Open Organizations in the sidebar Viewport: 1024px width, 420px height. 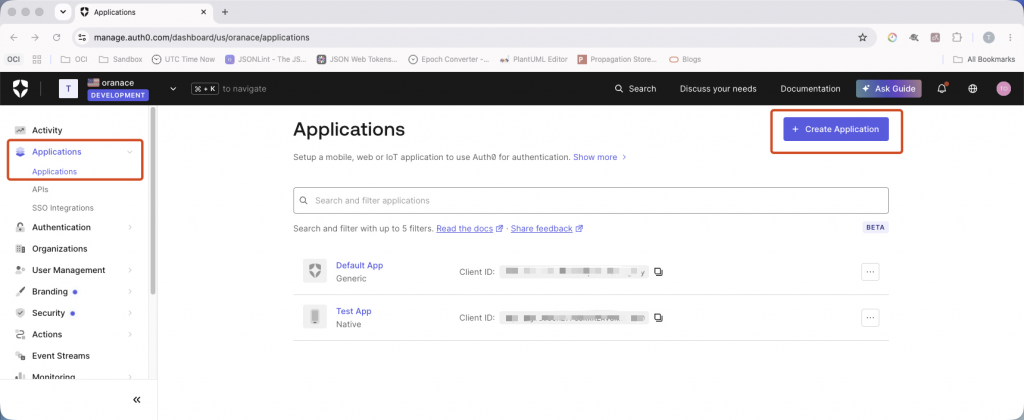click(x=59, y=249)
